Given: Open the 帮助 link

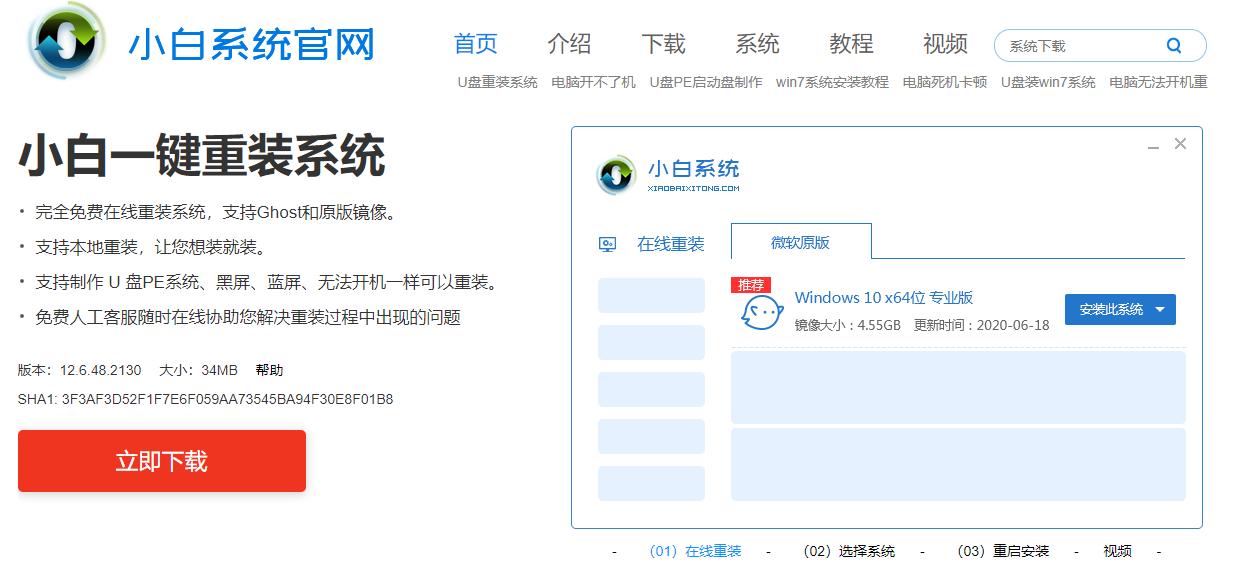Looking at the screenshot, I should 266,369.
